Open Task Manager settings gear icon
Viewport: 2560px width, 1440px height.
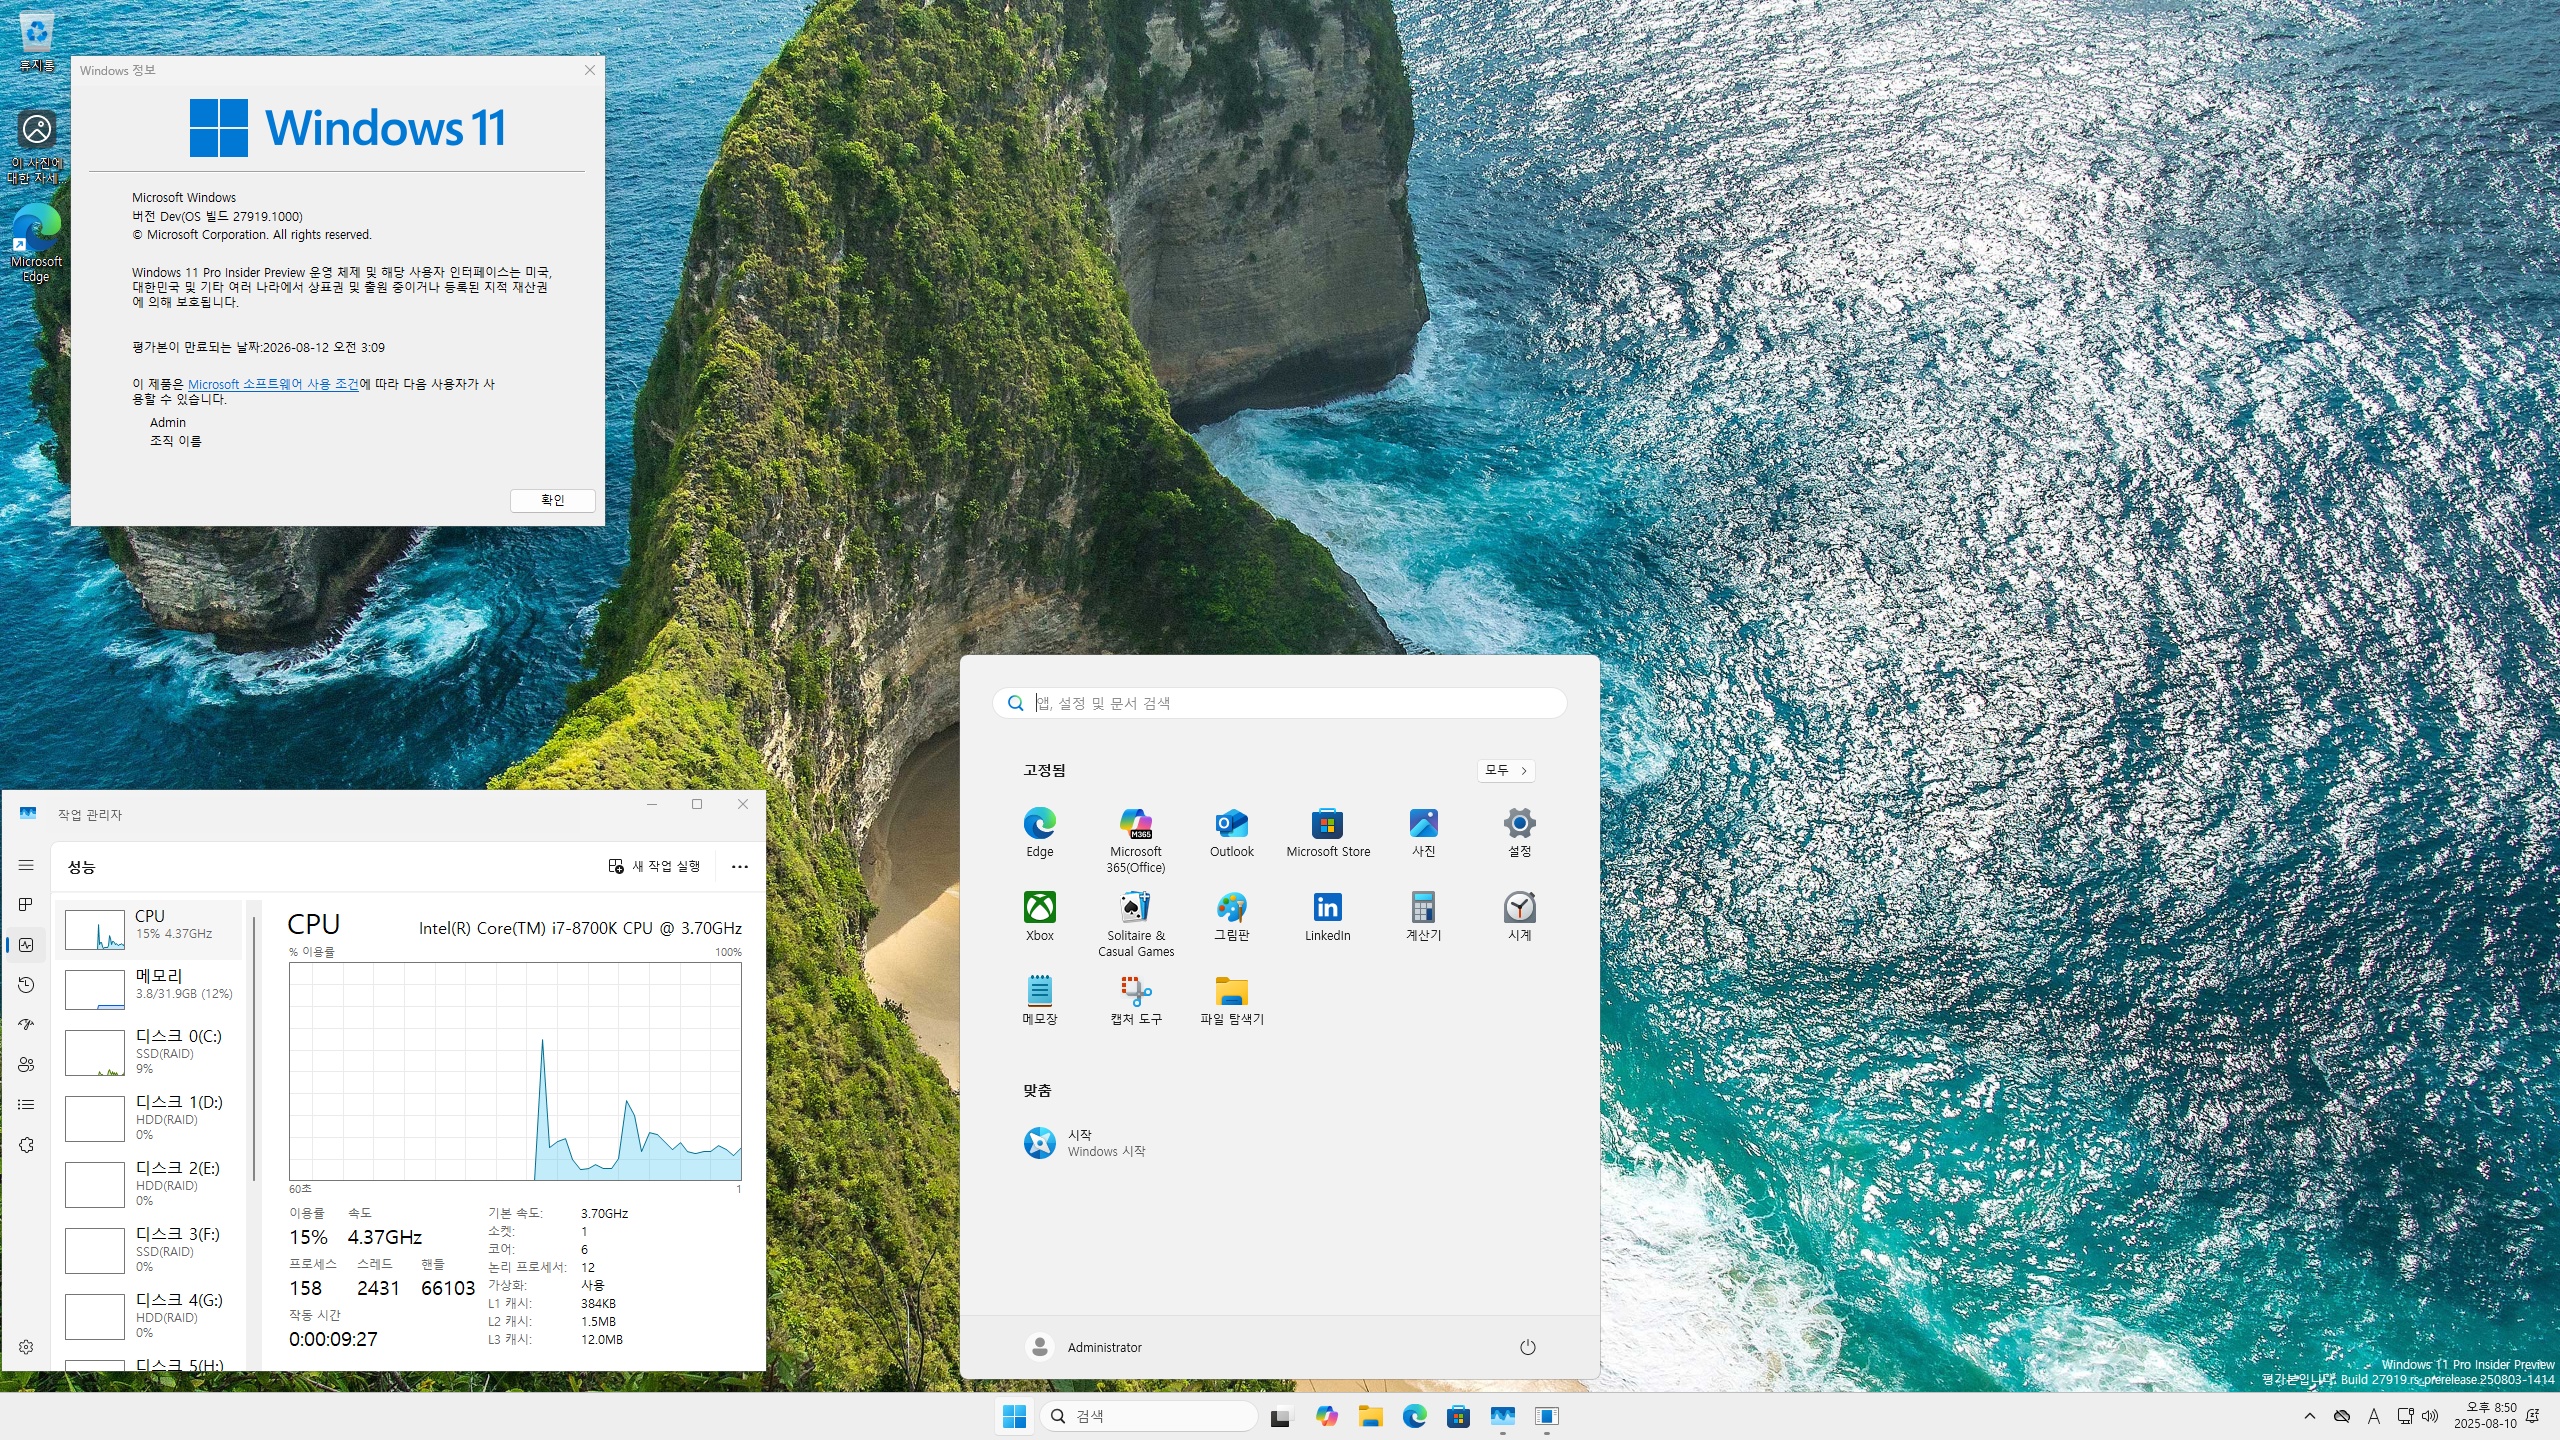[26, 1347]
